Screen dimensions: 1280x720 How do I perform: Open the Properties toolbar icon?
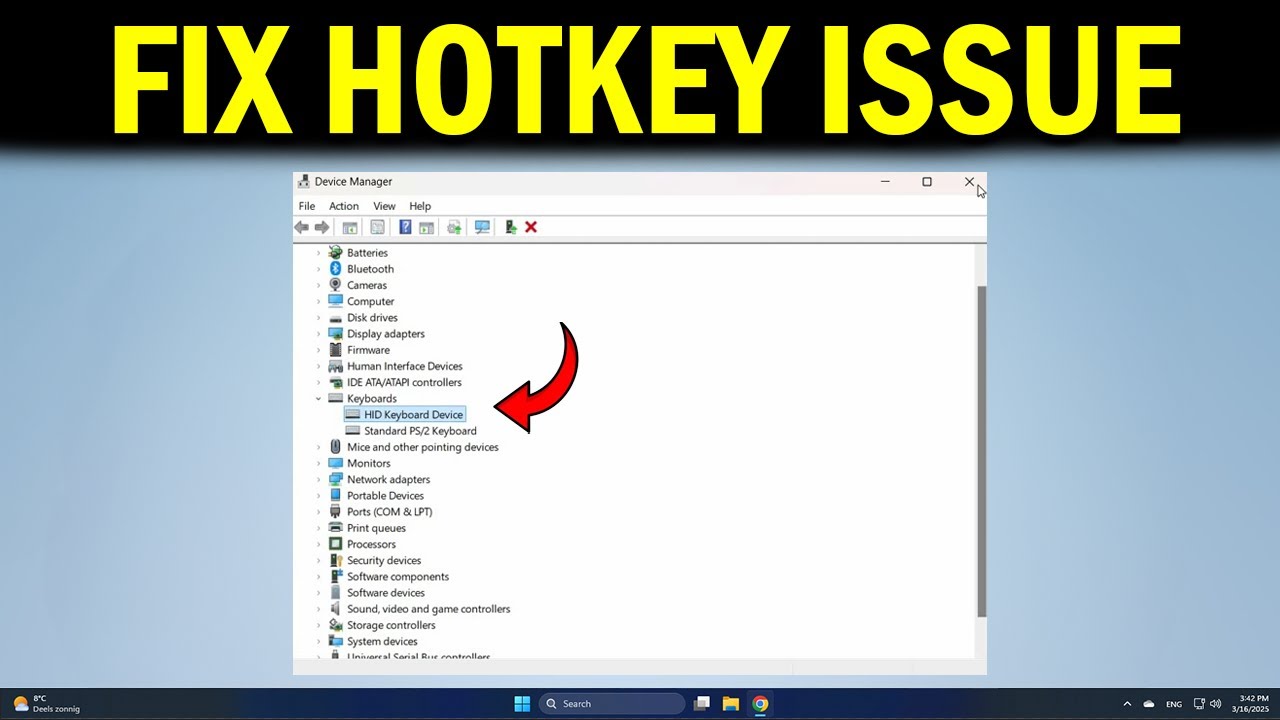pos(377,227)
